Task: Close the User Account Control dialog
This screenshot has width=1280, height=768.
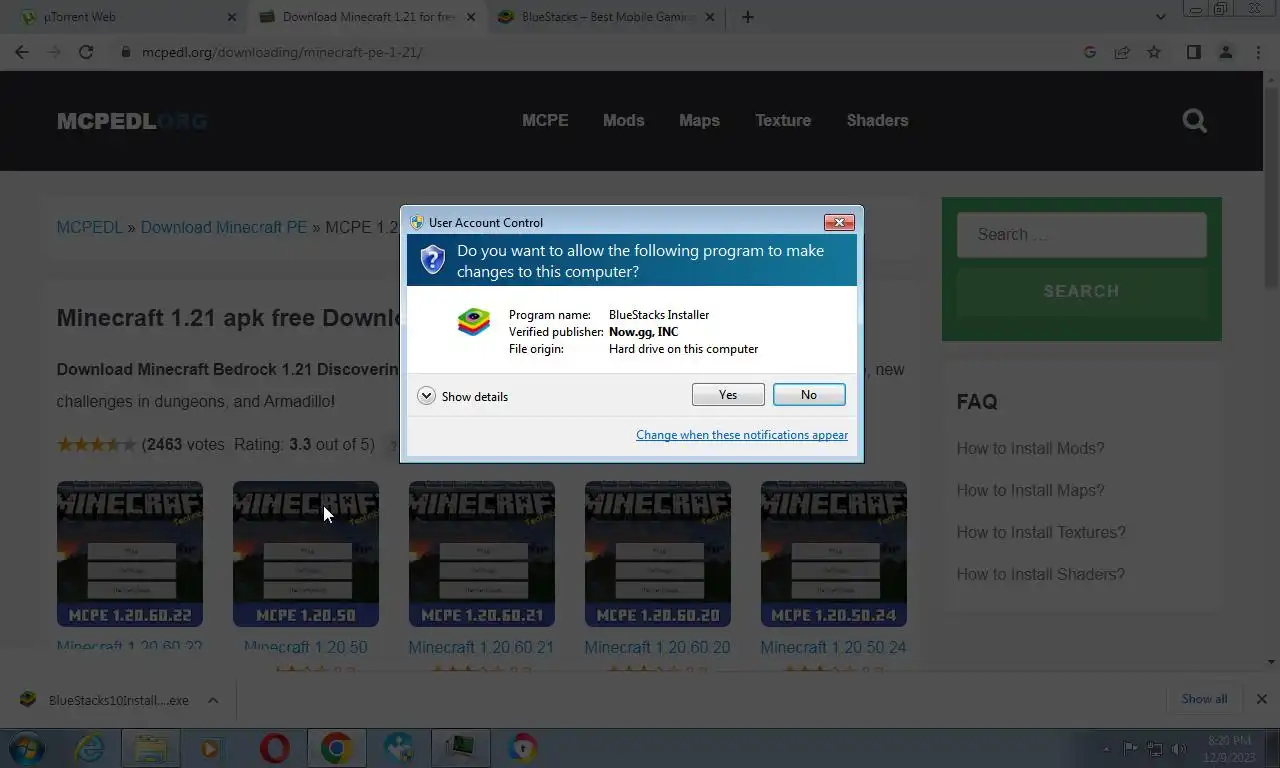Action: (x=838, y=222)
